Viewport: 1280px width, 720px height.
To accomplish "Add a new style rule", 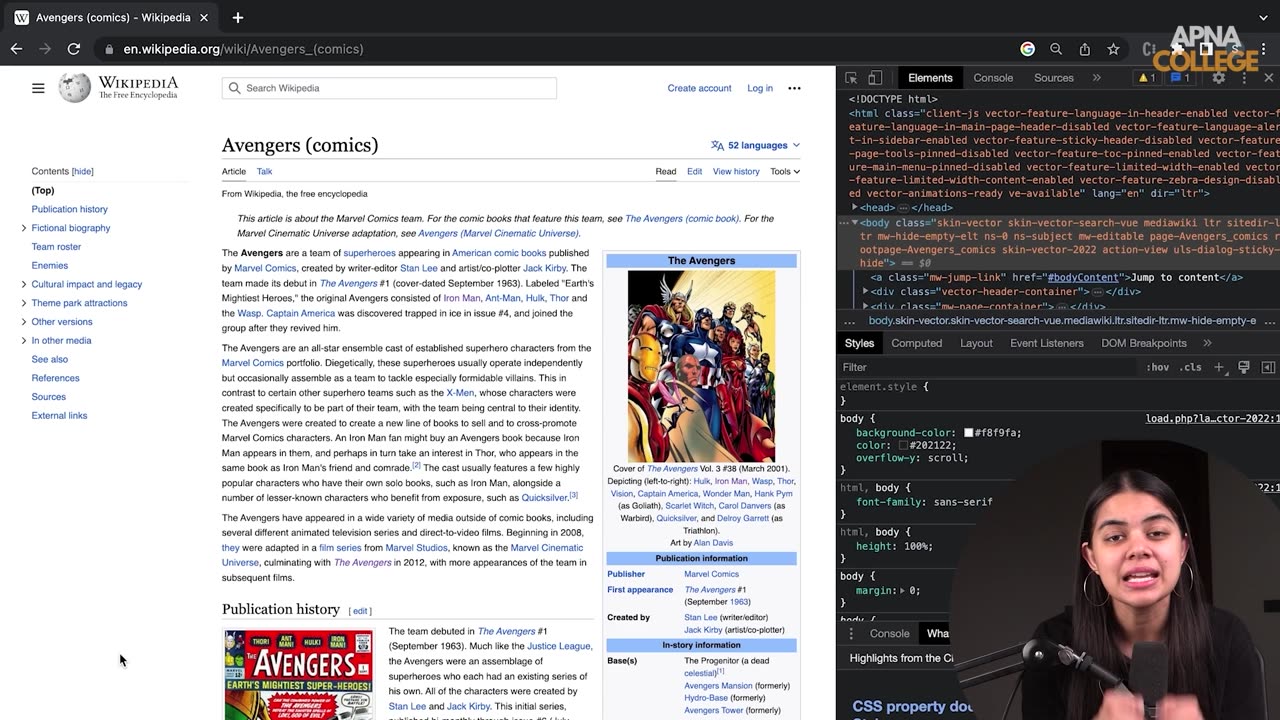I will click(1219, 367).
